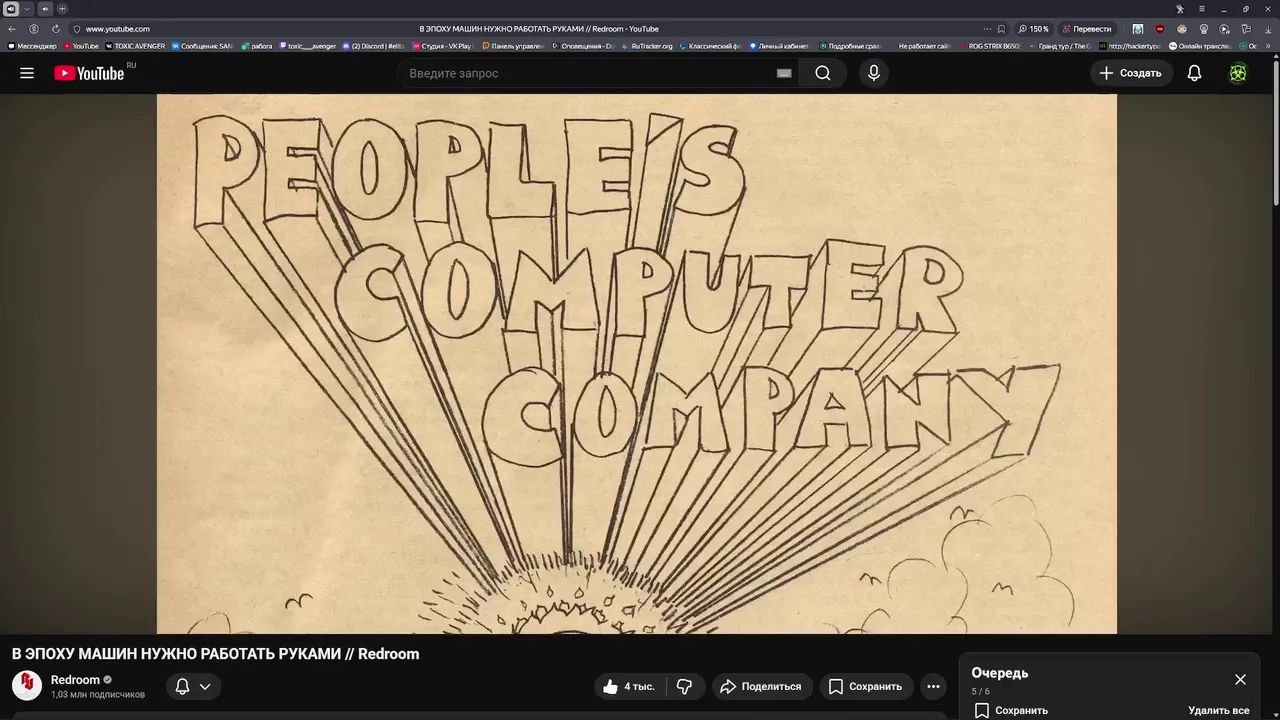The width and height of the screenshot is (1280, 720).
Task: Open the address bar three-dot menu
Action: pyautogui.click(x=987, y=29)
